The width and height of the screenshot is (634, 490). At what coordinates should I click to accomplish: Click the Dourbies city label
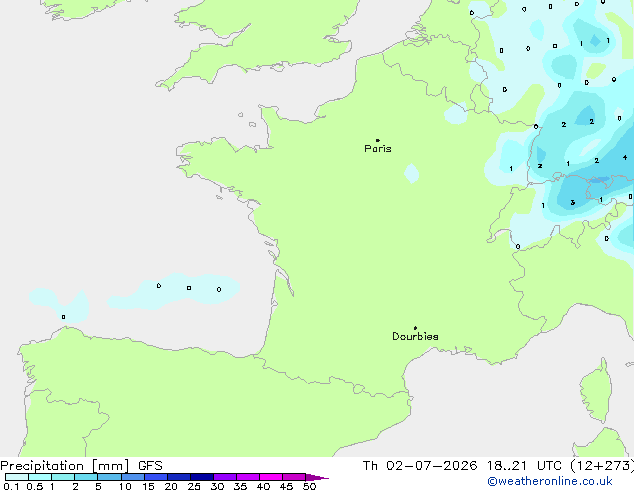click(415, 336)
